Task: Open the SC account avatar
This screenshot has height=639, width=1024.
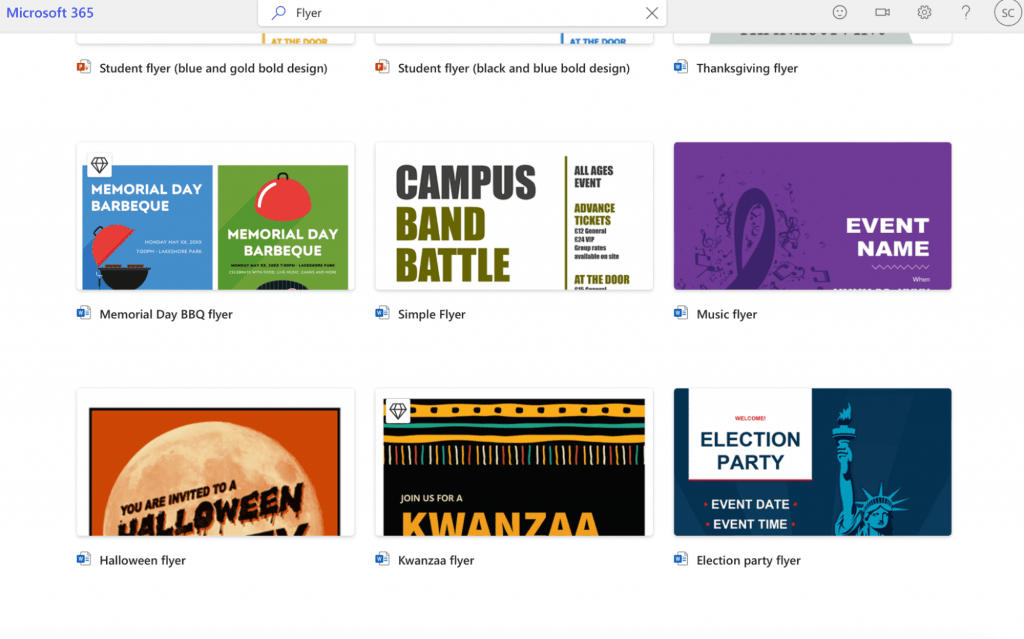Action: coord(1008,13)
